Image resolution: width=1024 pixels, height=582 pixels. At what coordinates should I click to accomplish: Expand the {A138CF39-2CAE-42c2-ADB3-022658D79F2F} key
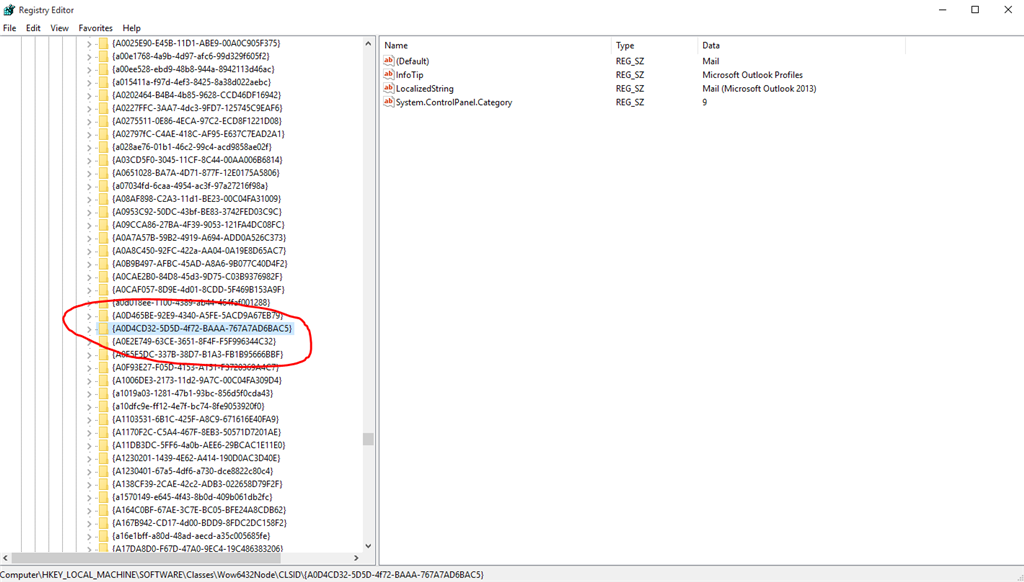pyautogui.click(x=90, y=483)
